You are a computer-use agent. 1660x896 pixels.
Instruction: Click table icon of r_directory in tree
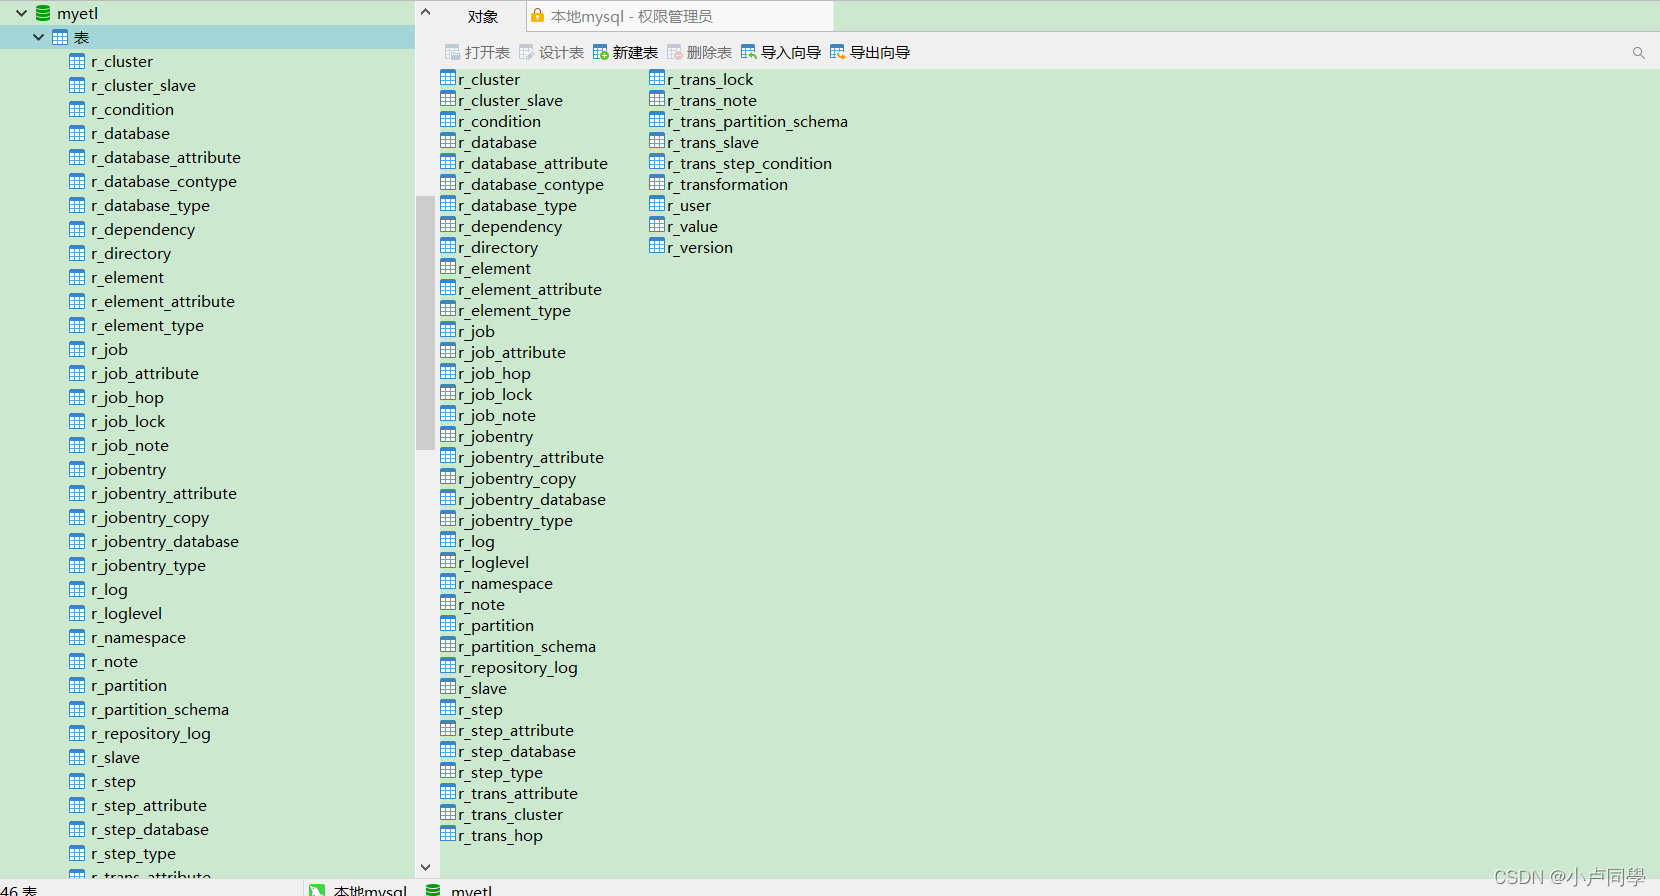click(77, 253)
